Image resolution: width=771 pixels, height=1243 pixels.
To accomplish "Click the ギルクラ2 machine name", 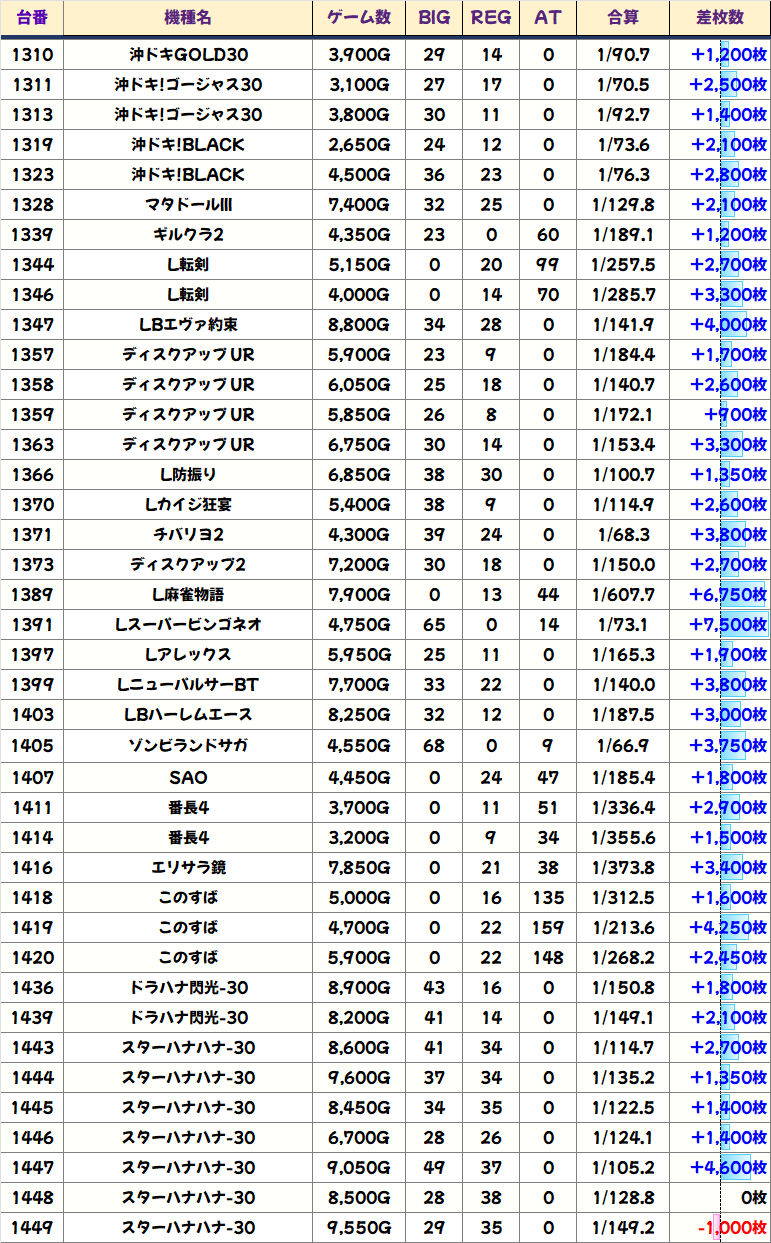I will 188,235.
